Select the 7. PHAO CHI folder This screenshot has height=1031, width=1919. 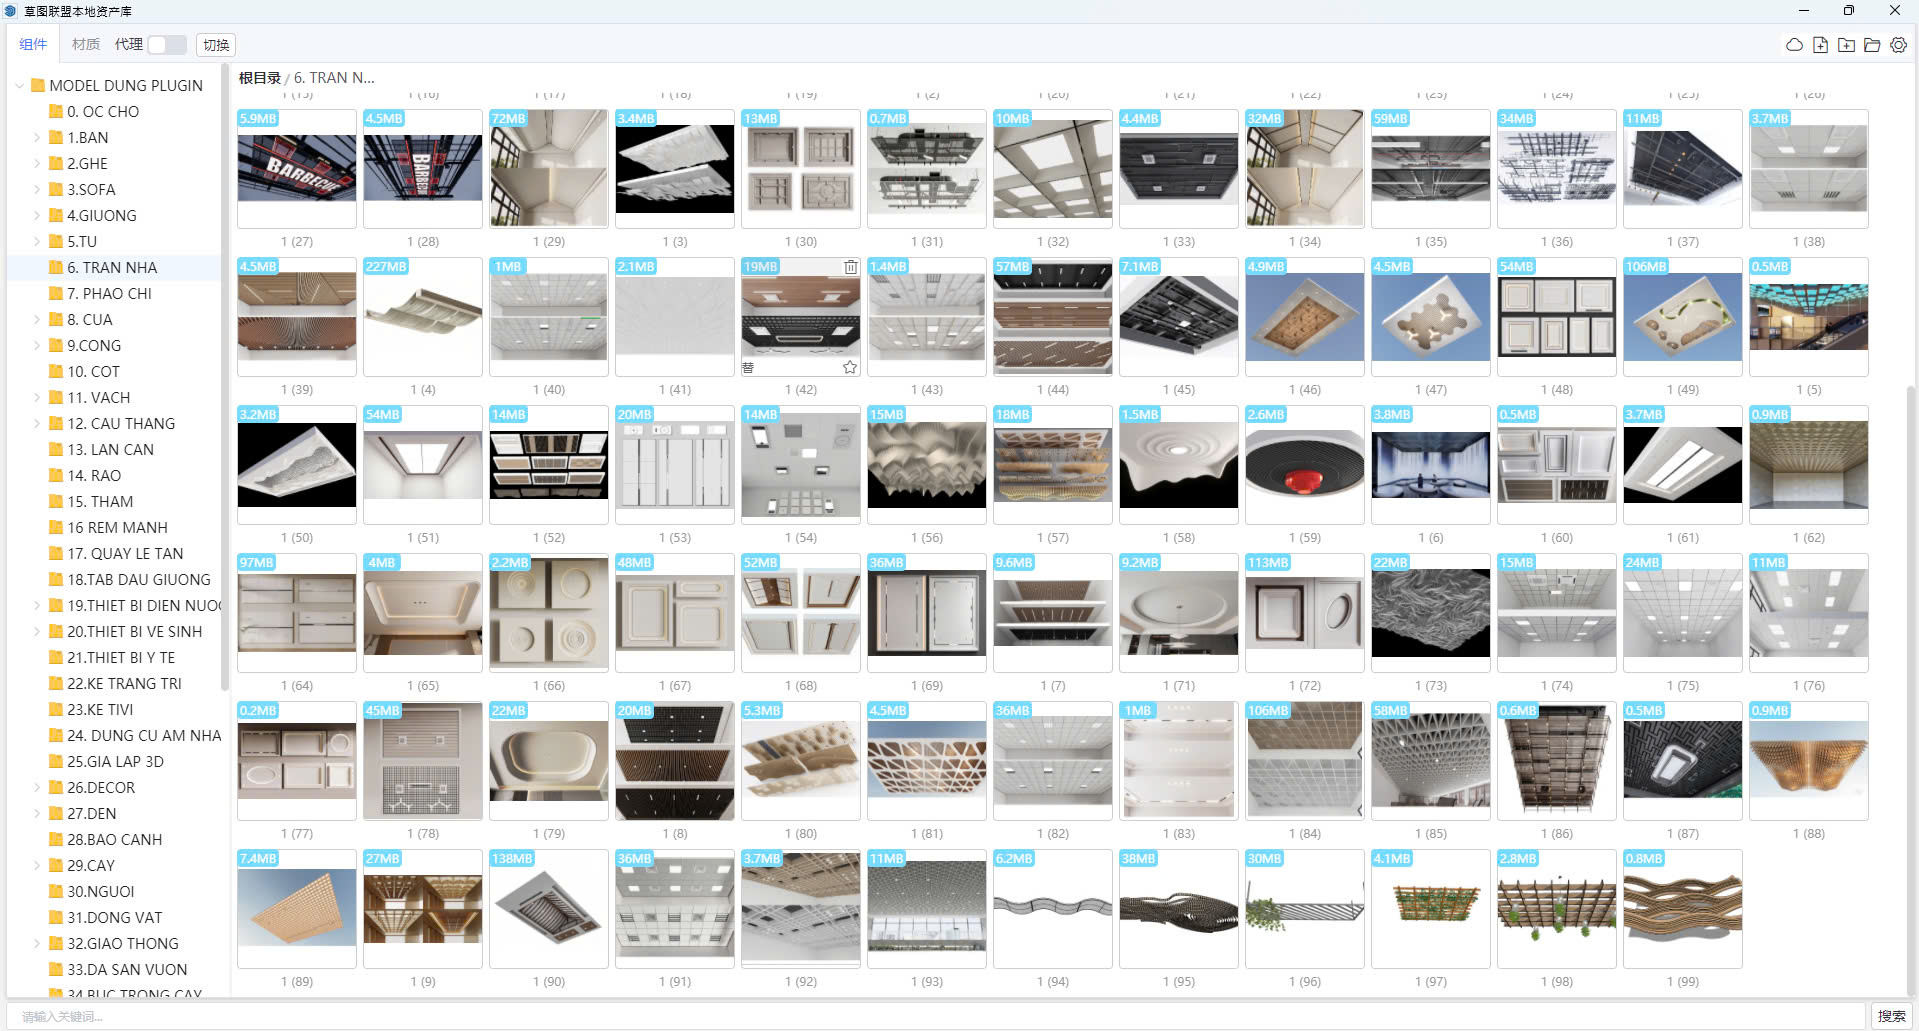click(x=109, y=294)
